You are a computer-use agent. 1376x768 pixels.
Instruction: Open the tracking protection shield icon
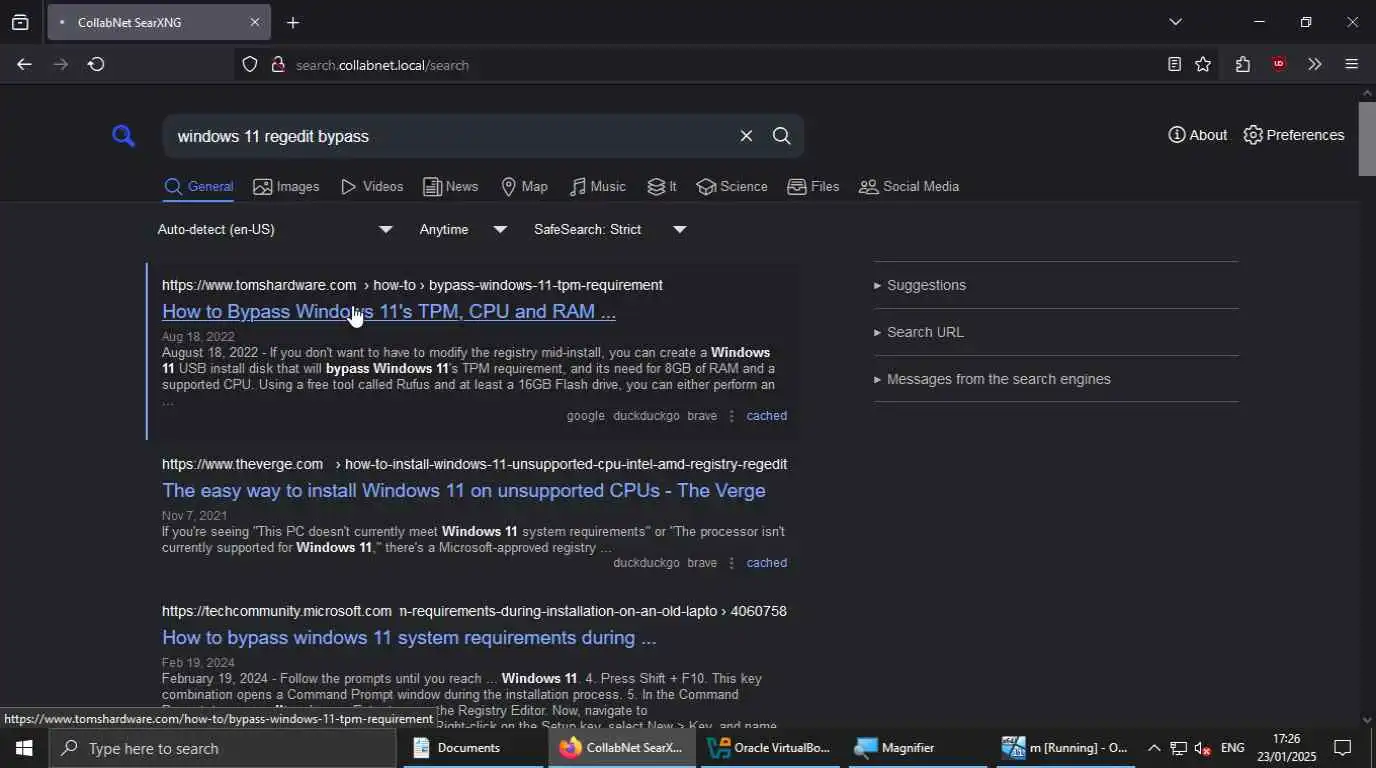coord(250,65)
